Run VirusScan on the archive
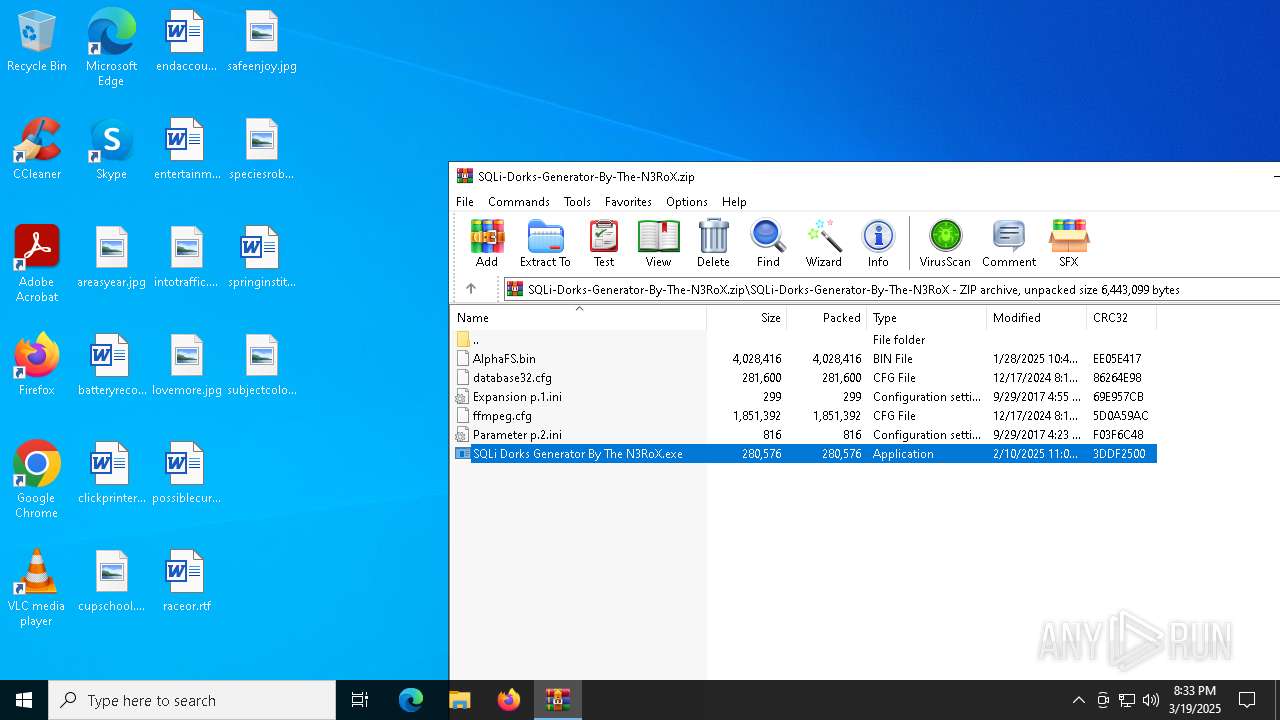 pyautogui.click(x=945, y=243)
